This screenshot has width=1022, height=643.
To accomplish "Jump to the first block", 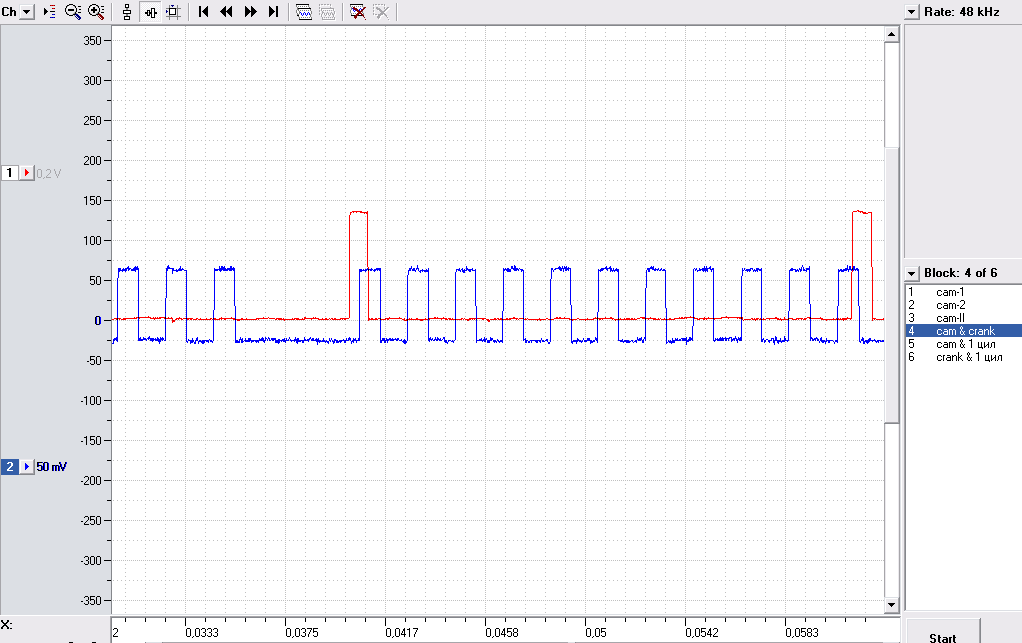I will tap(203, 12).
